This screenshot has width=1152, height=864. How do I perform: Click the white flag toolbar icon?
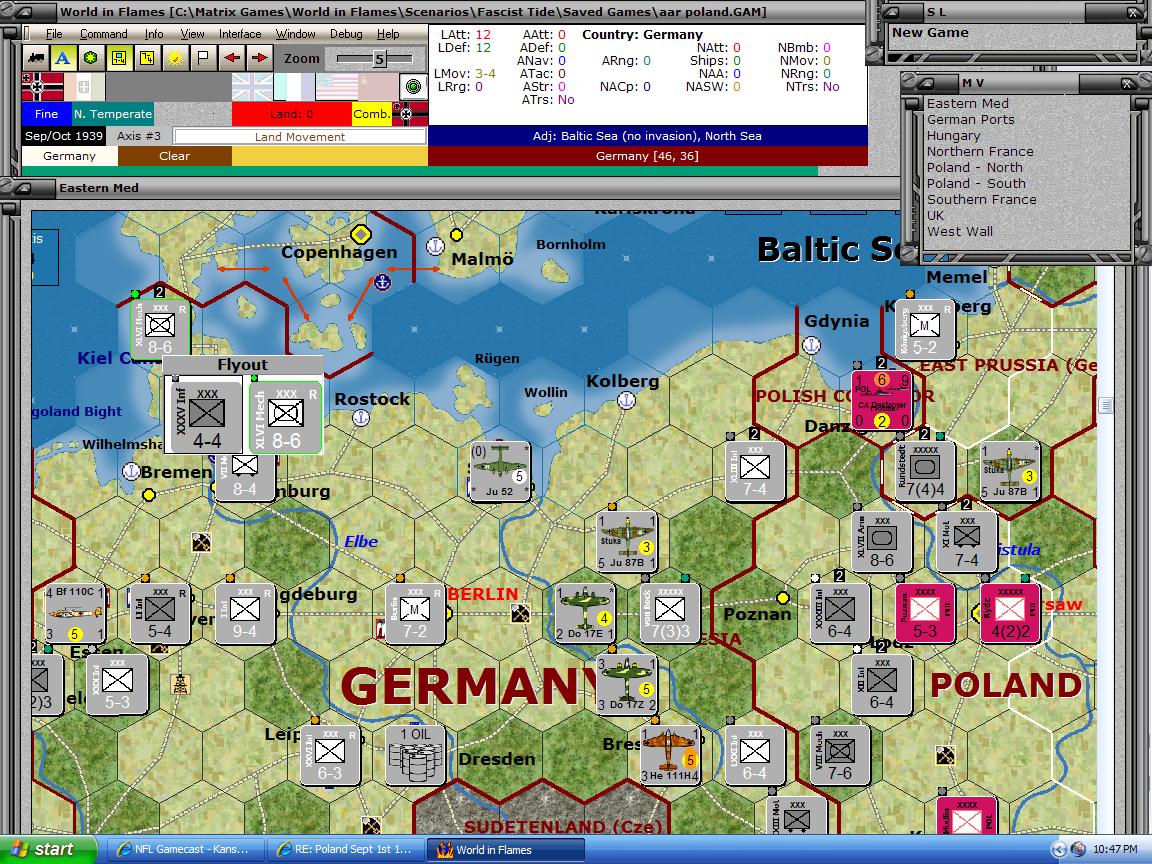[x=204, y=58]
